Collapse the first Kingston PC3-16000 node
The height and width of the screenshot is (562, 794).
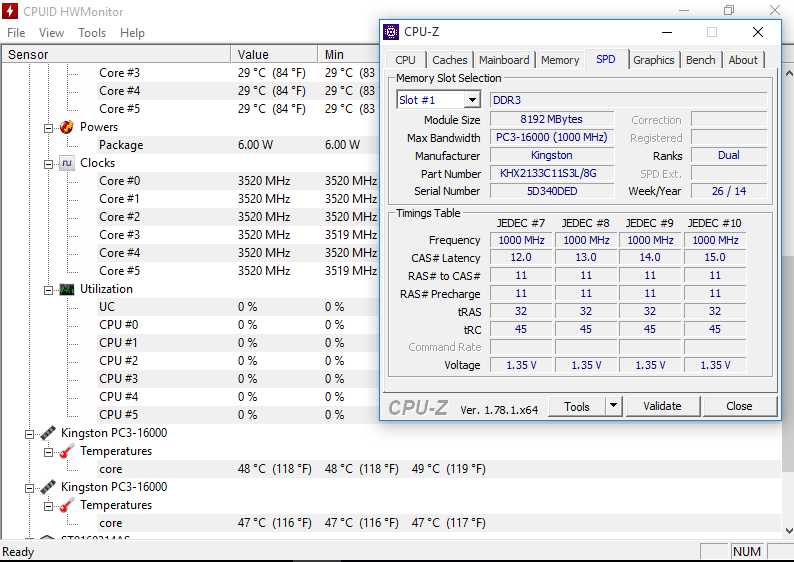pyautogui.click(x=29, y=434)
